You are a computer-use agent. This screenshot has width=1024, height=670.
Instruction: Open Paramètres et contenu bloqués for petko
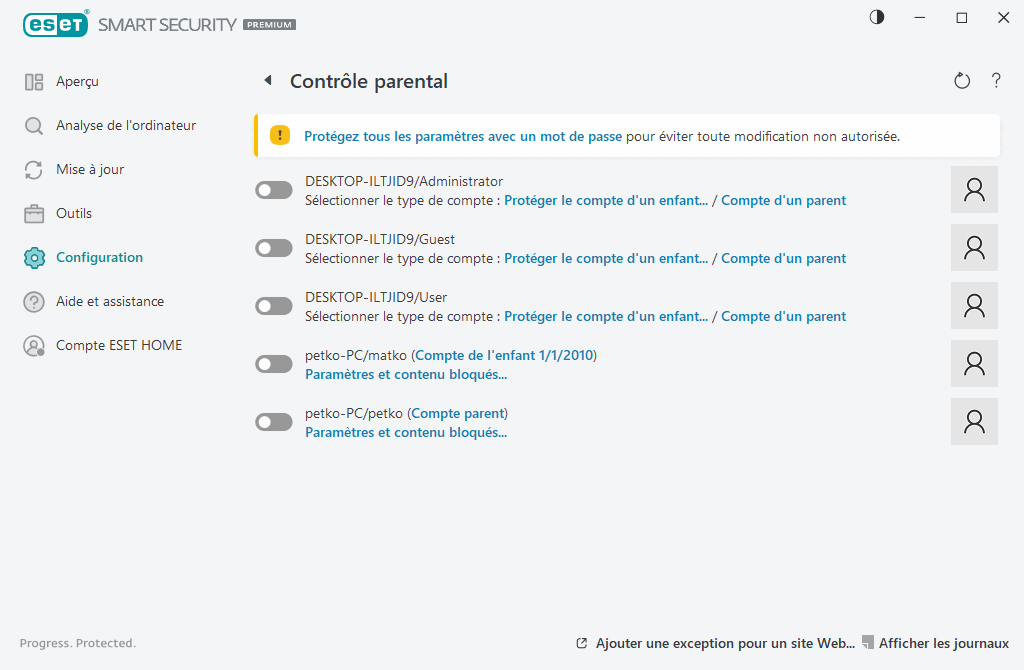point(405,433)
